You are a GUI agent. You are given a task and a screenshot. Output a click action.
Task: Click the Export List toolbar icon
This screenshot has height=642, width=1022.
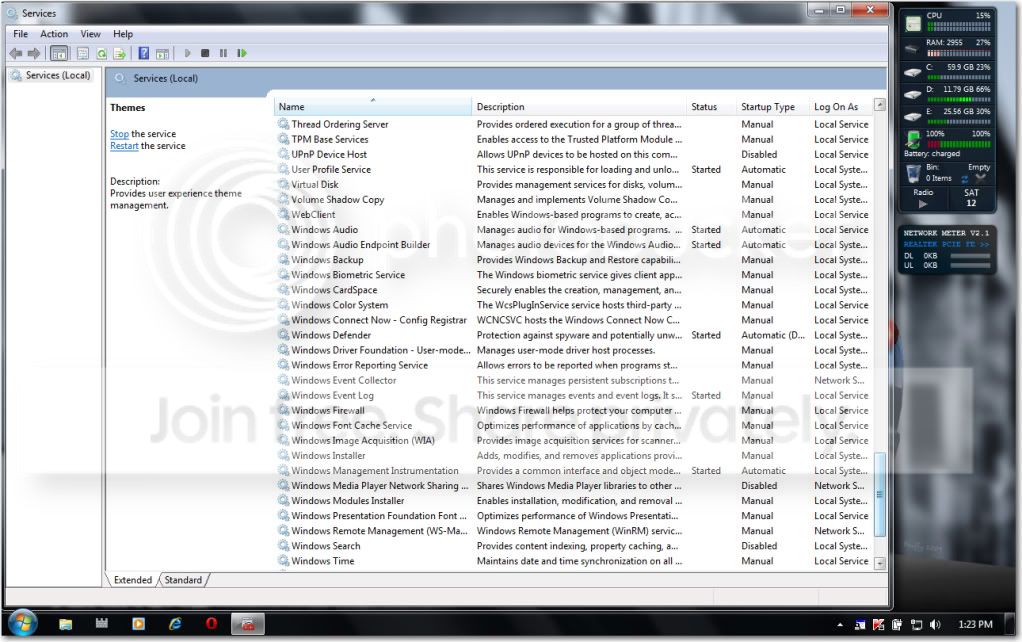pyautogui.click(x=119, y=53)
